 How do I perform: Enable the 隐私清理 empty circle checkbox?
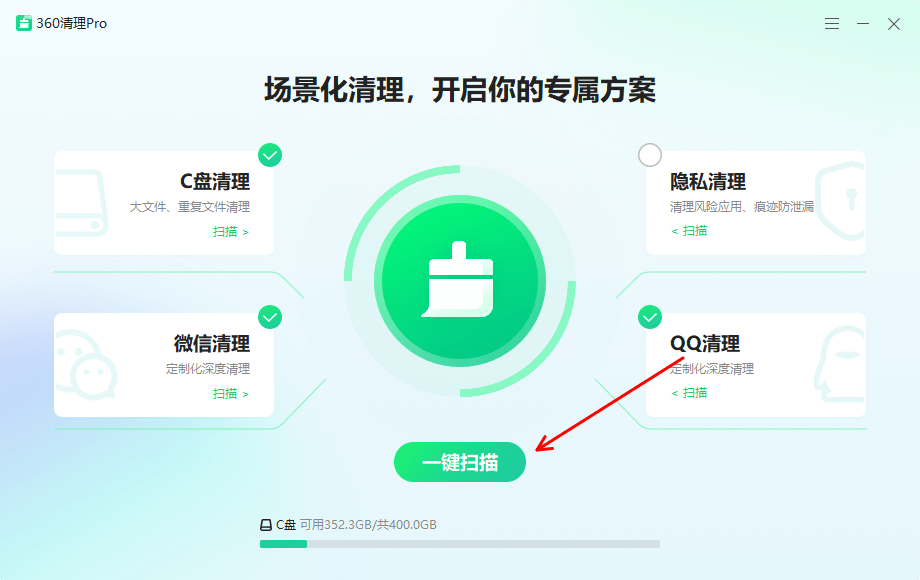click(650, 155)
